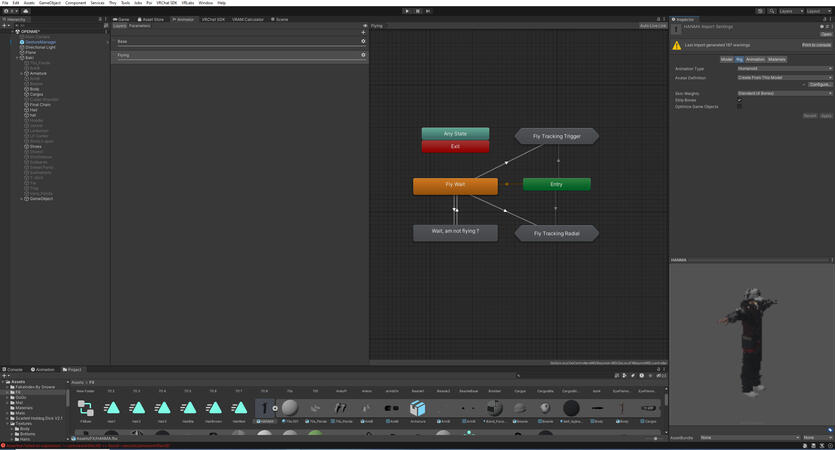Click the Configure button

pyautogui.click(x=820, y=85)
